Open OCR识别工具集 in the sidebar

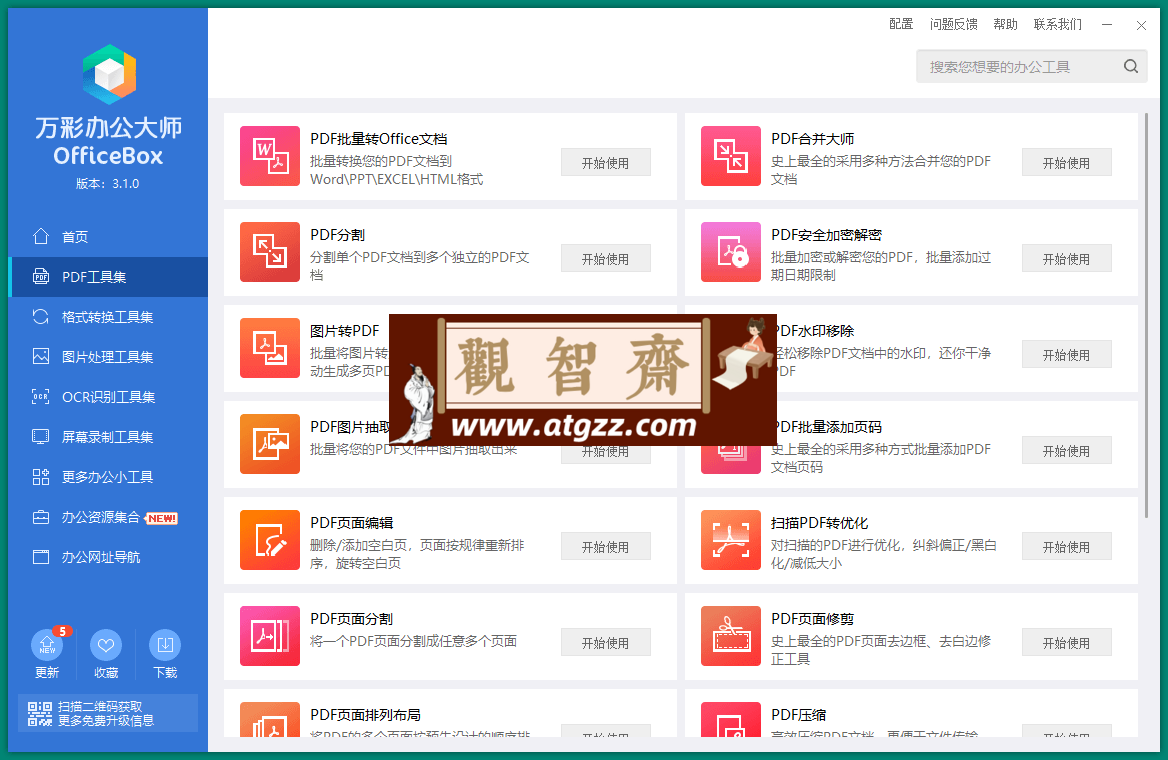point(109,397)
